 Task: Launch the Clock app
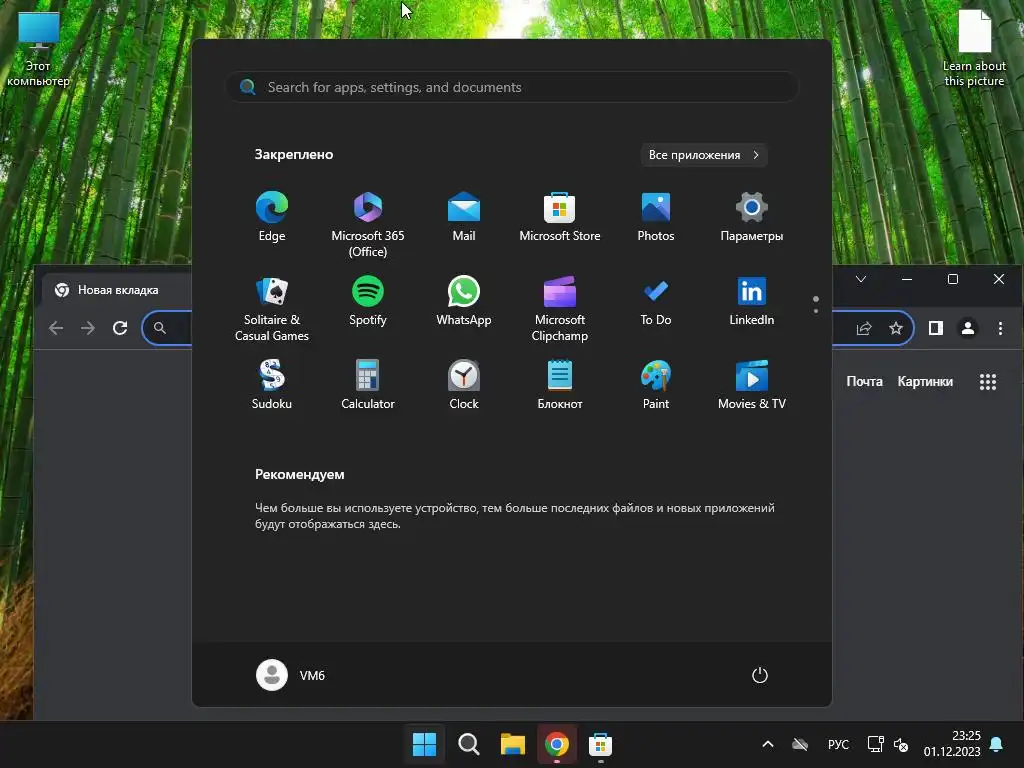(464, 385)
